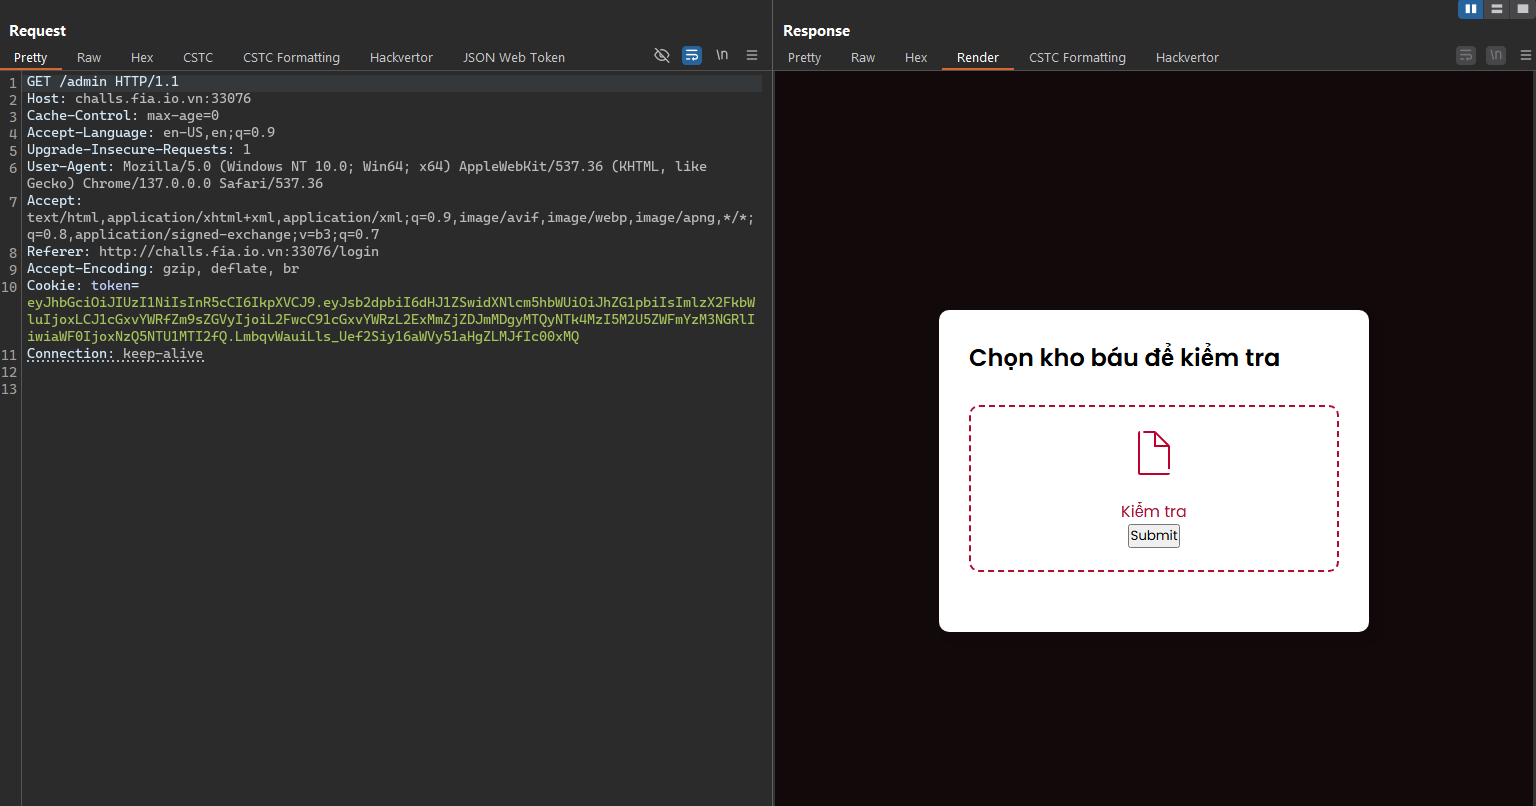Click the red file upload icon
1536x806 pixels.
click(x=1154, y=453)
